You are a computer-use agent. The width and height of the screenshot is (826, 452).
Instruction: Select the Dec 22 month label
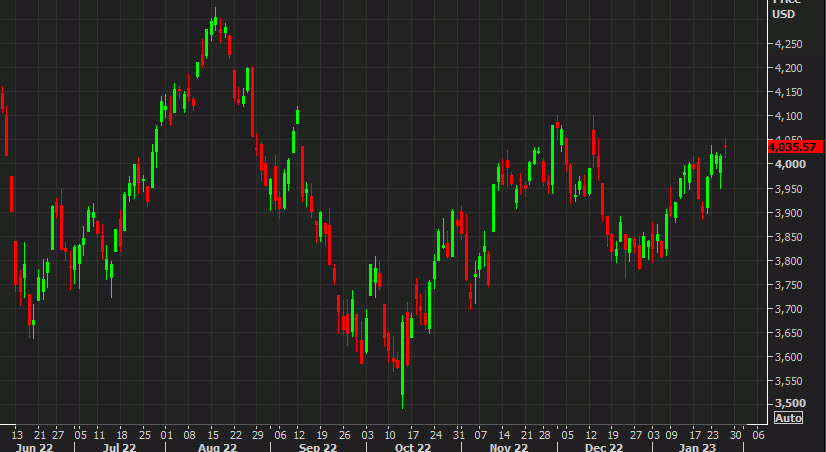click(604, 447)
